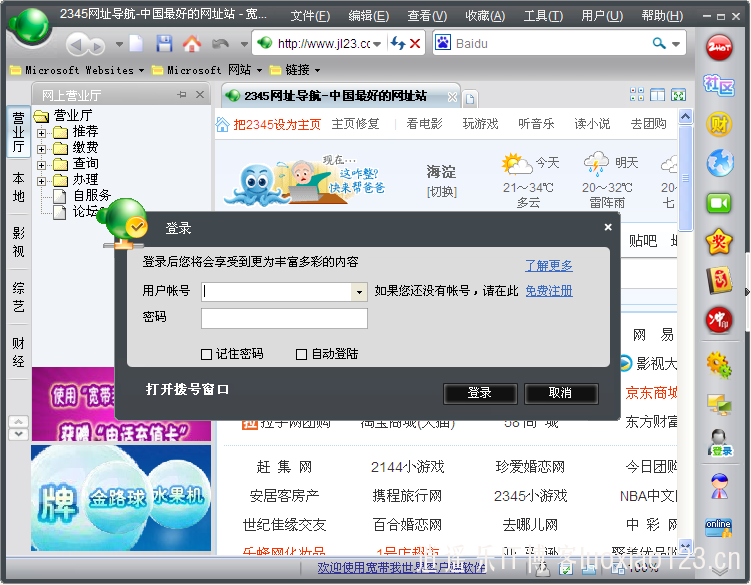The height and width of the screenshot is (585, 751).
Task: Expand the 办理 folder
Action: tap(42, 181)
